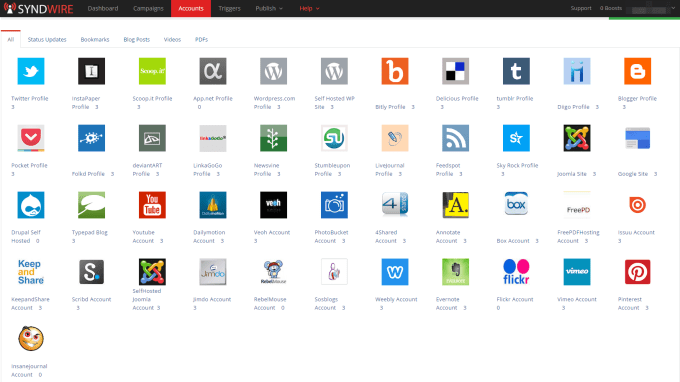Choose the Wordpress.com Profile icon
This screenshot has height=382, width=680.
274,71
